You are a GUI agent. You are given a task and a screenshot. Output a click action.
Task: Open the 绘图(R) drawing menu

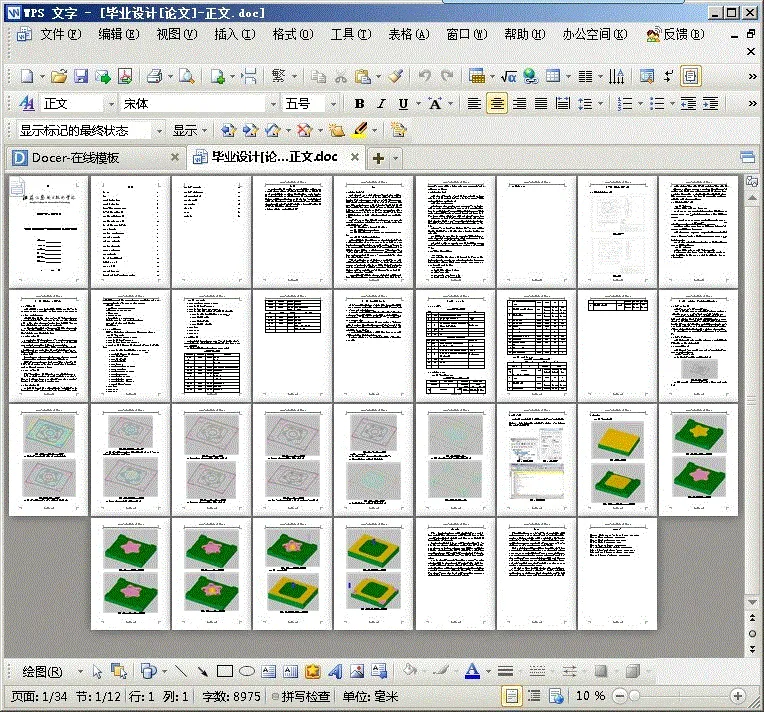click(42, 672)
